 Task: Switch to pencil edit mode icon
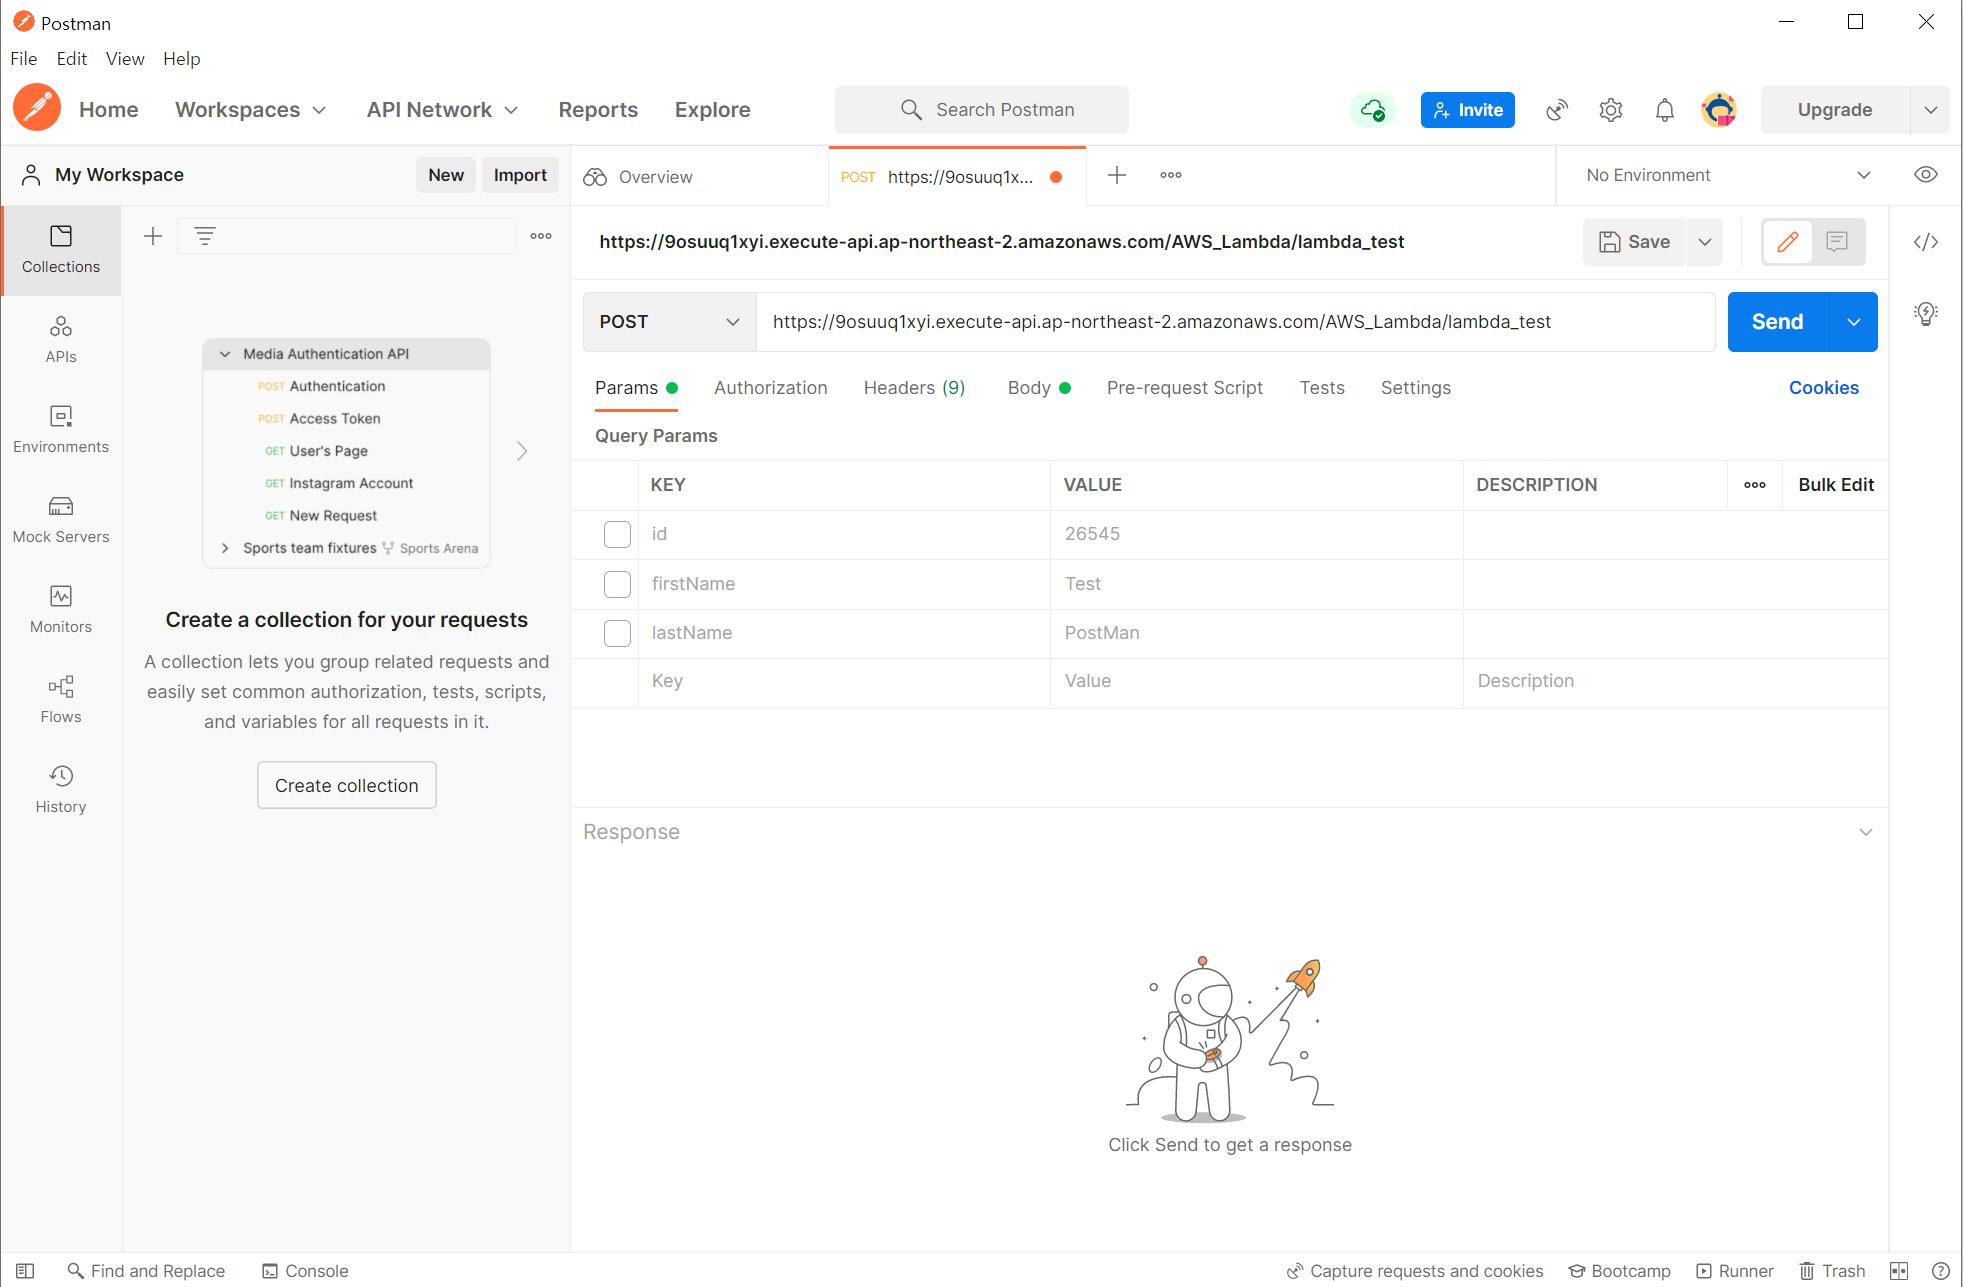[1788, 241]
